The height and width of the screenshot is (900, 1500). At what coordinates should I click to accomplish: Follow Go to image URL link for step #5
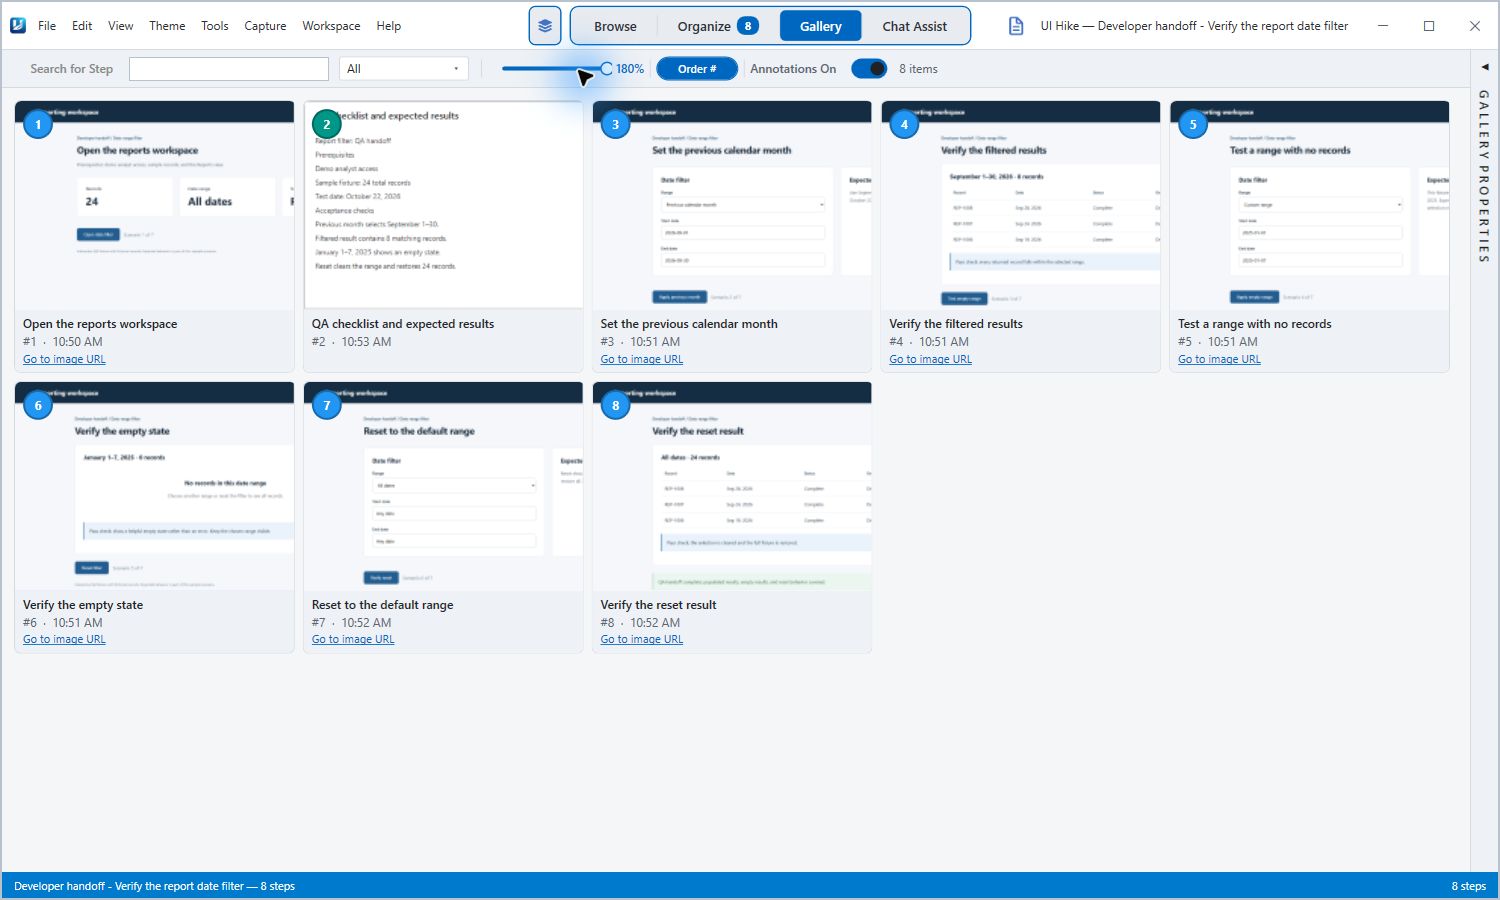[x=1219, y=359]
